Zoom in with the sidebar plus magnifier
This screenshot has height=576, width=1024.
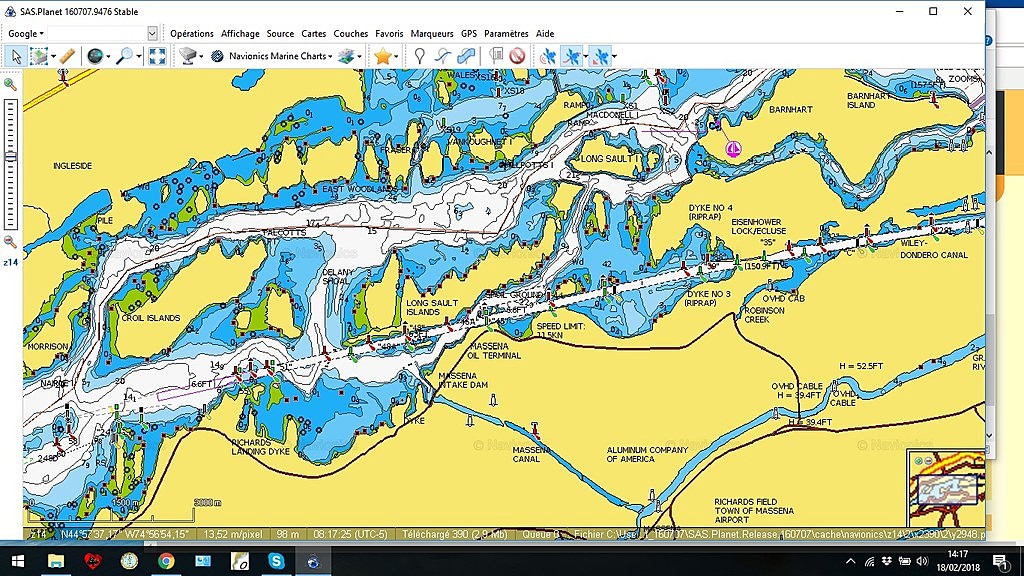pos(10,84)
